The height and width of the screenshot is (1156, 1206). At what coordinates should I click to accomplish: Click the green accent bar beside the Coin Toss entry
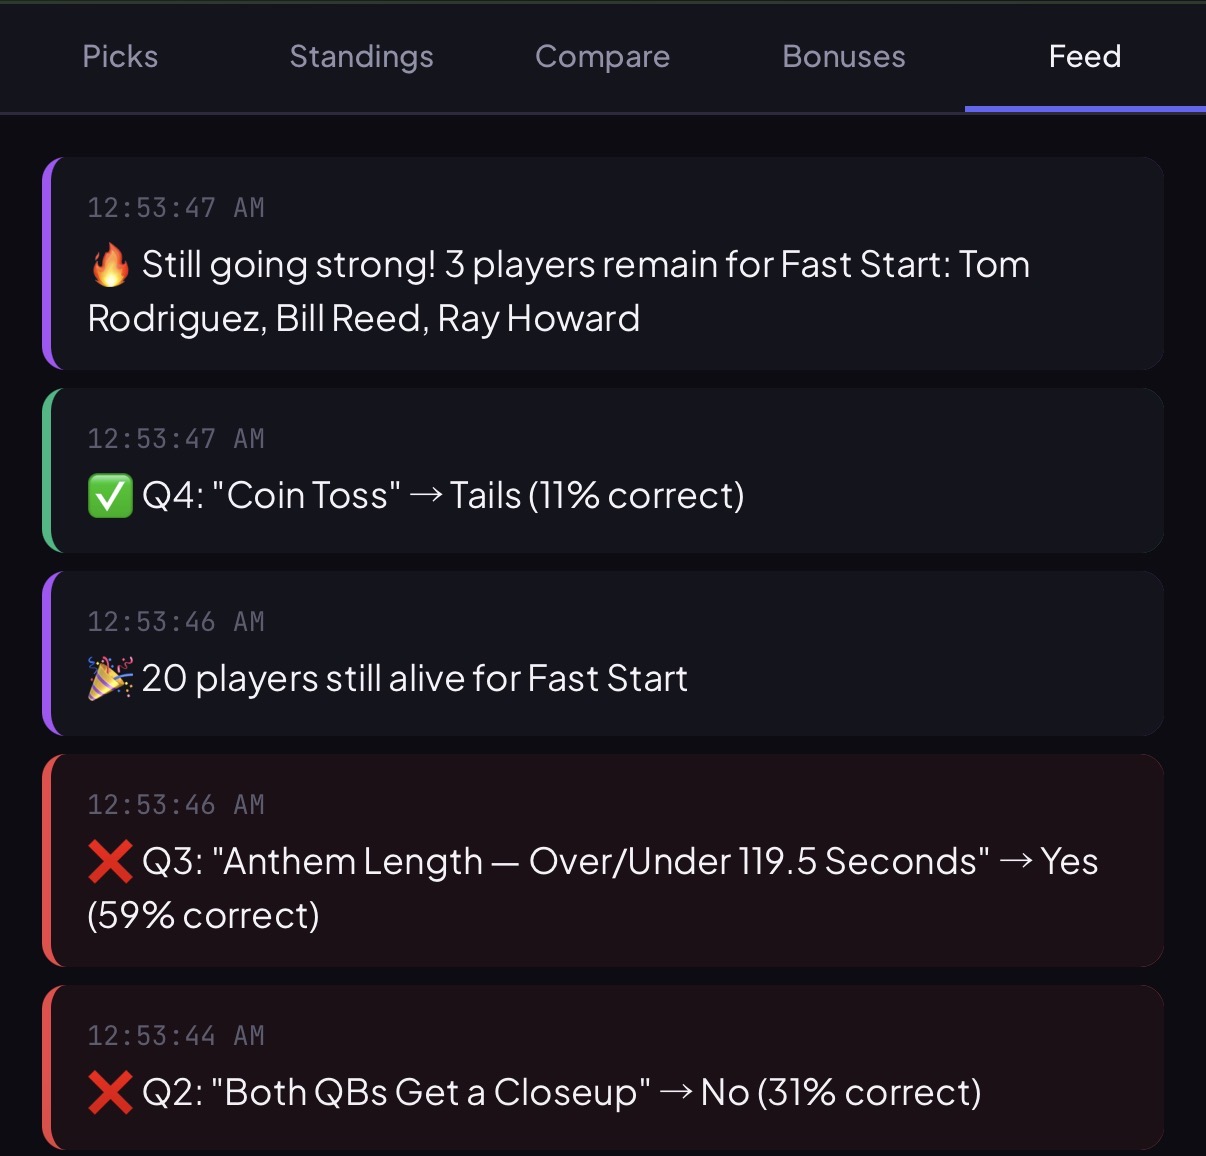47,470
